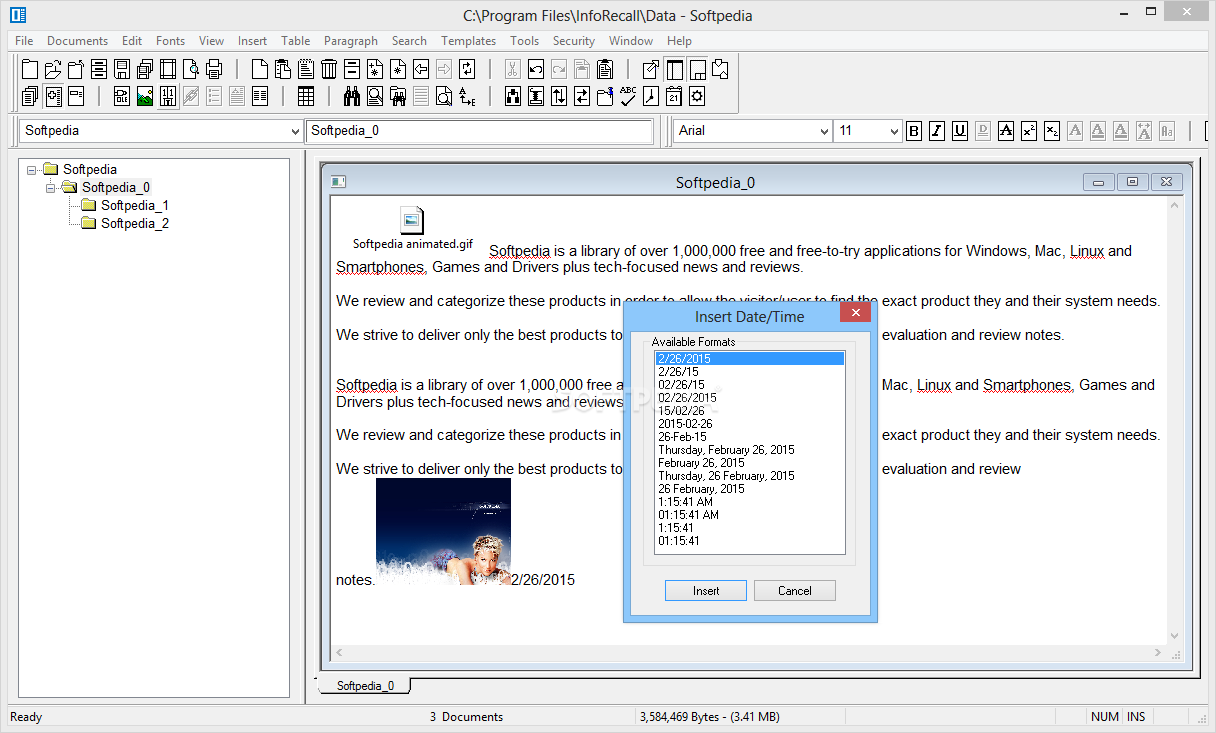Toggle subscript formatting
This screenshot has height=733, width=1216.
click(x=1052, y=131)
